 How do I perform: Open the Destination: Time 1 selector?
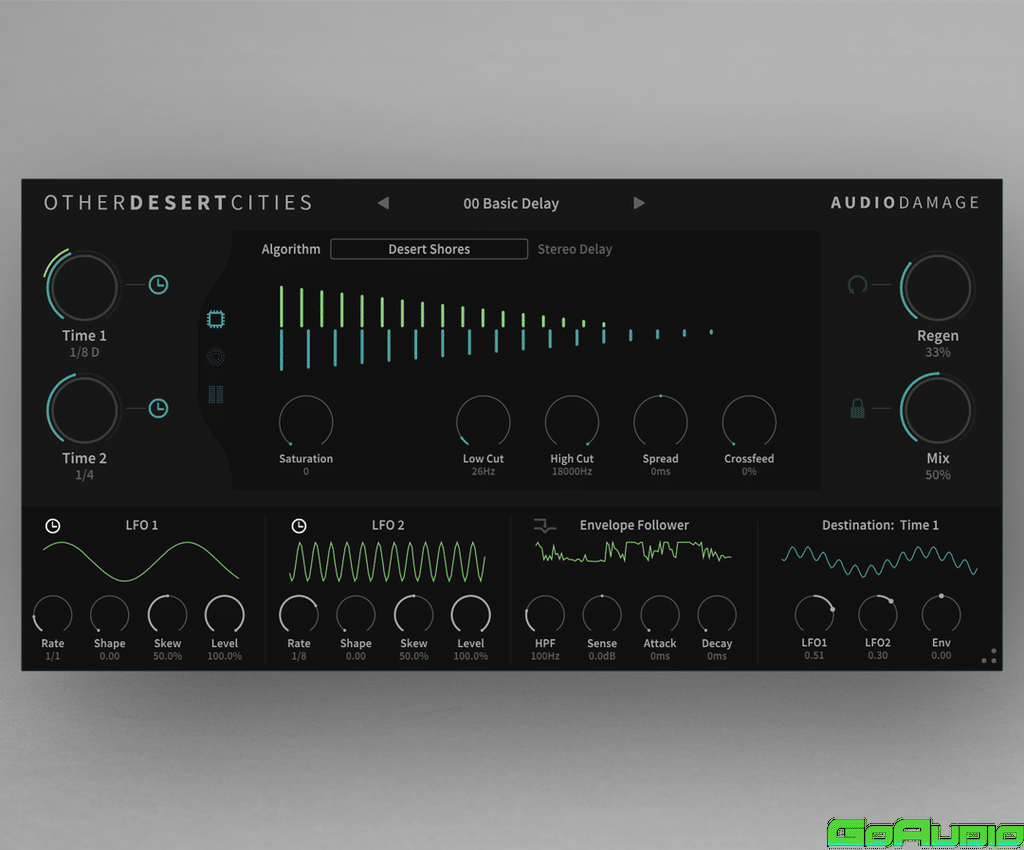point(880,525)
